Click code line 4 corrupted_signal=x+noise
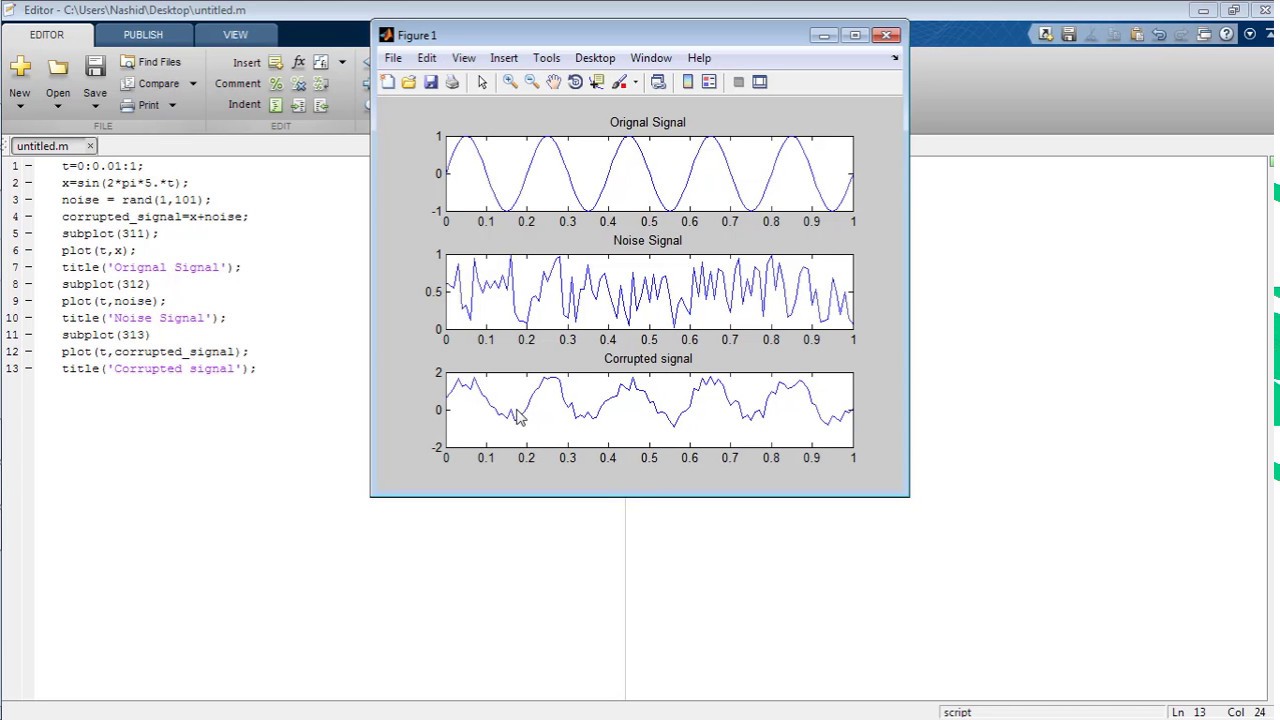Viewport: 1280px width, 720px height. [x=155, y=217]
